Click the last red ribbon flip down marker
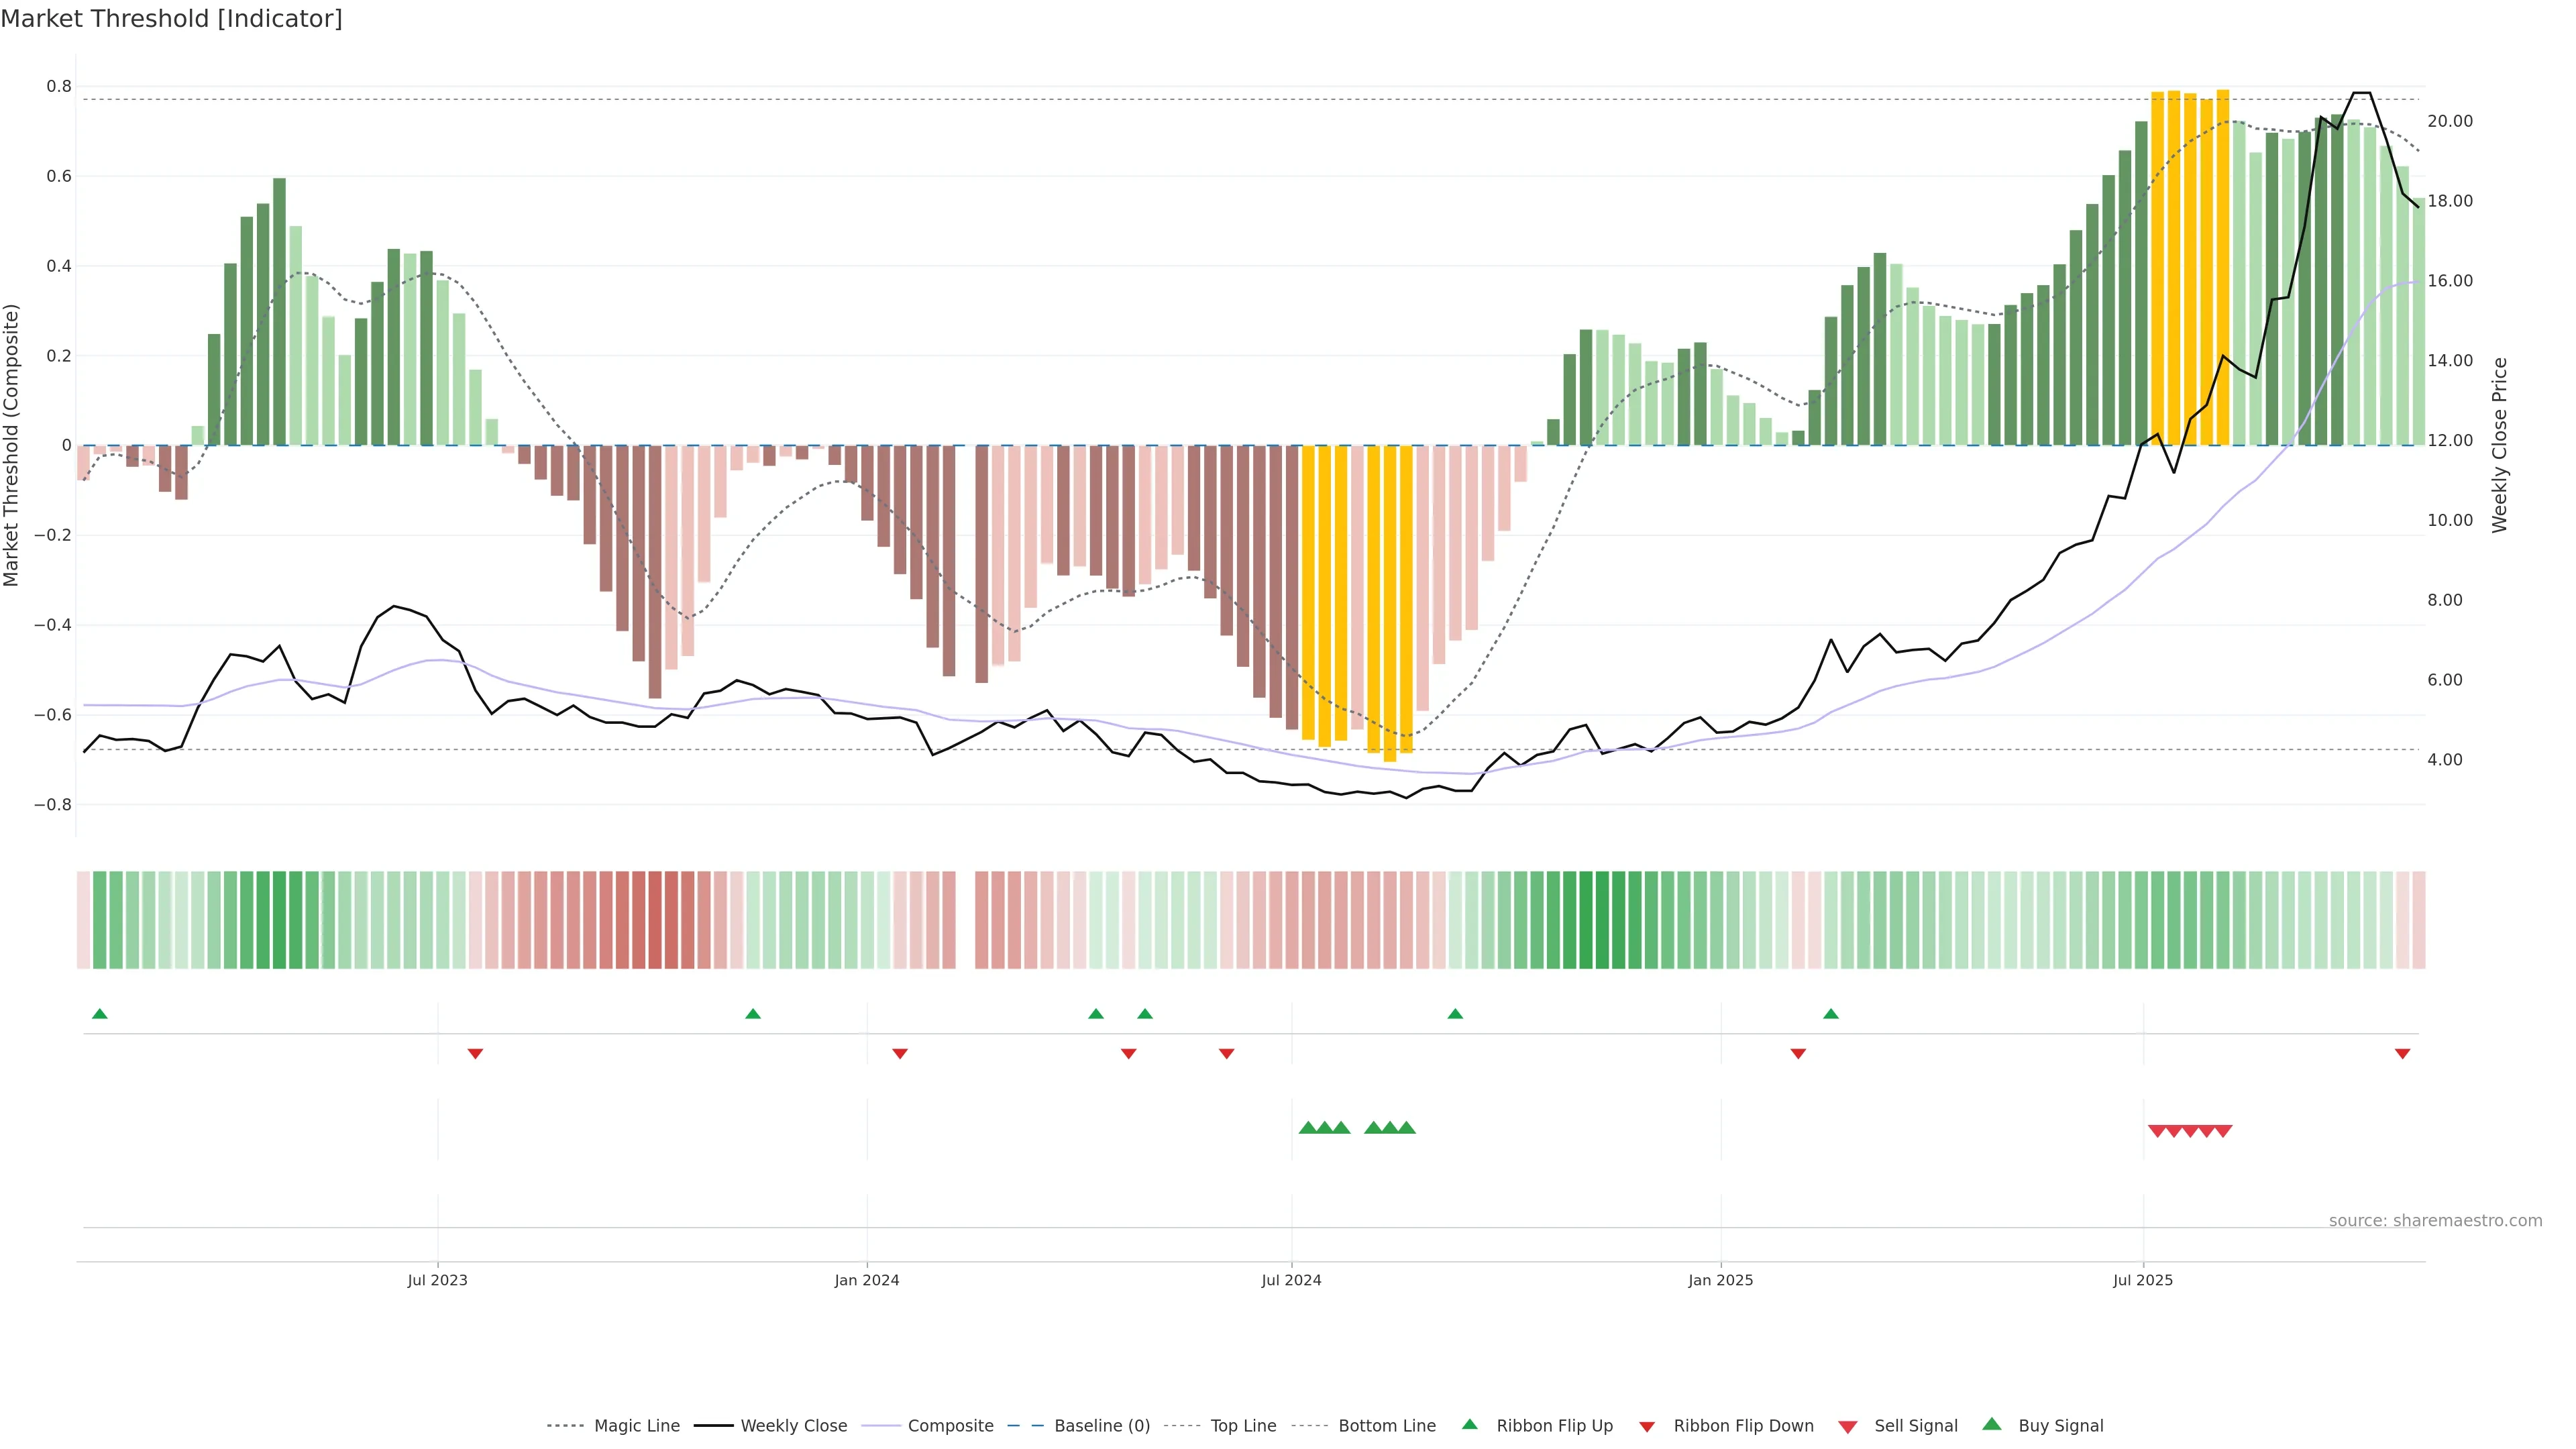This screenshot has height=1449, width=2576. [2402, 1054]
